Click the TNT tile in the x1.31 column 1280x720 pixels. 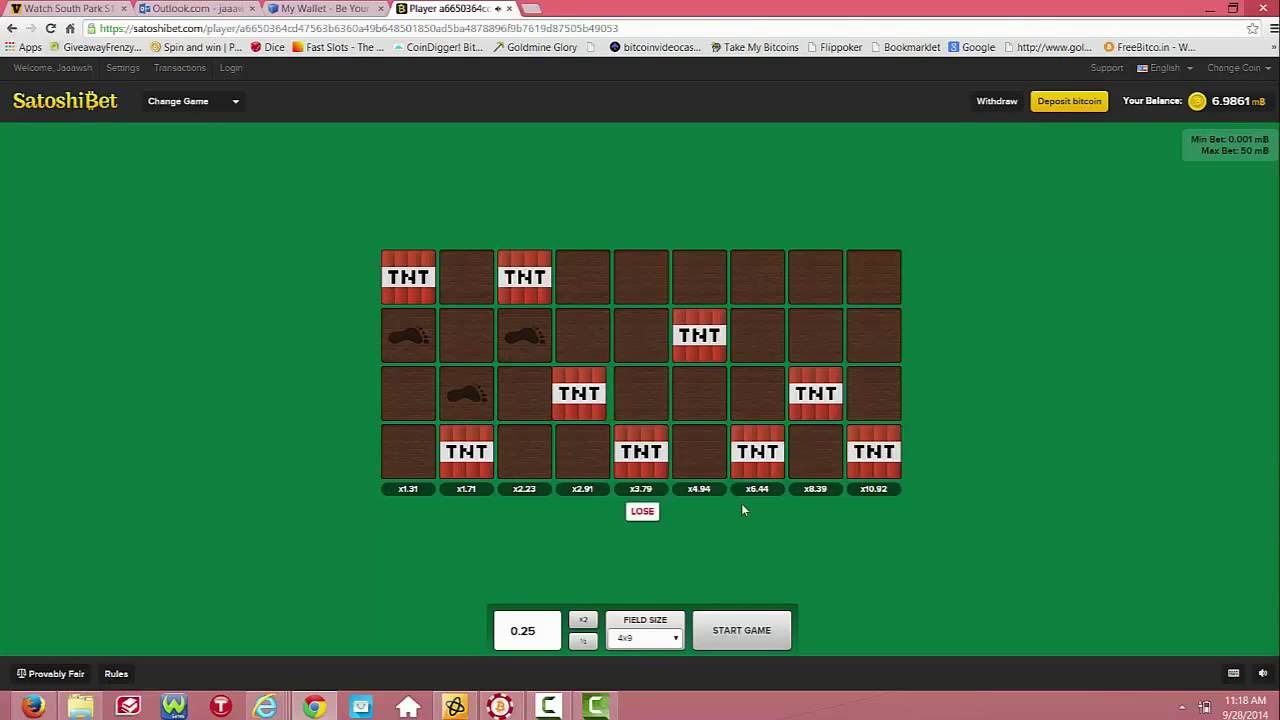point(408,277)
